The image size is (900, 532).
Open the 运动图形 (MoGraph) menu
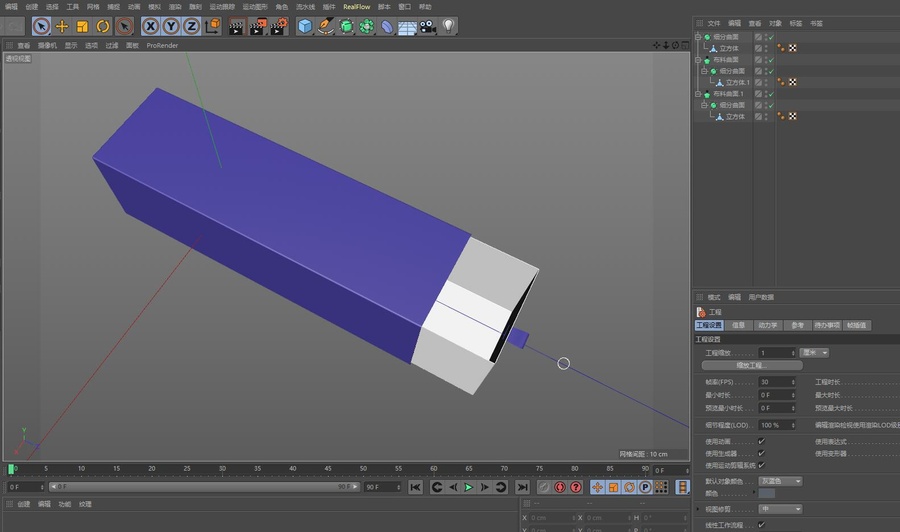point(255,7)
